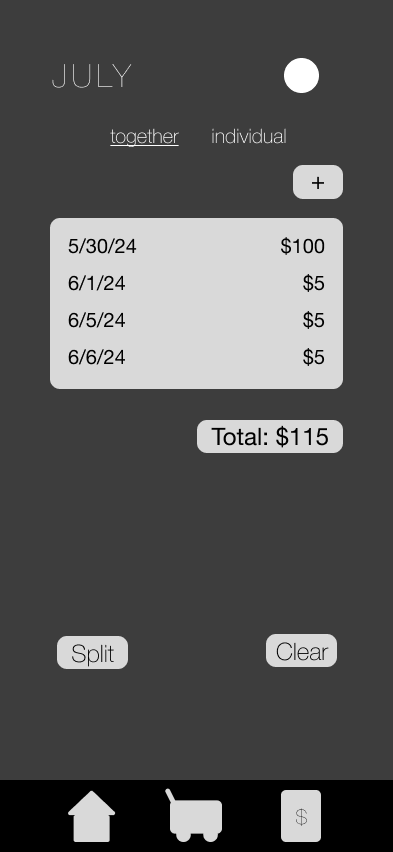This screenshot has height=852, width=393.
Task: Select the 6/5/24 expense entry
Action: (196, 320)
